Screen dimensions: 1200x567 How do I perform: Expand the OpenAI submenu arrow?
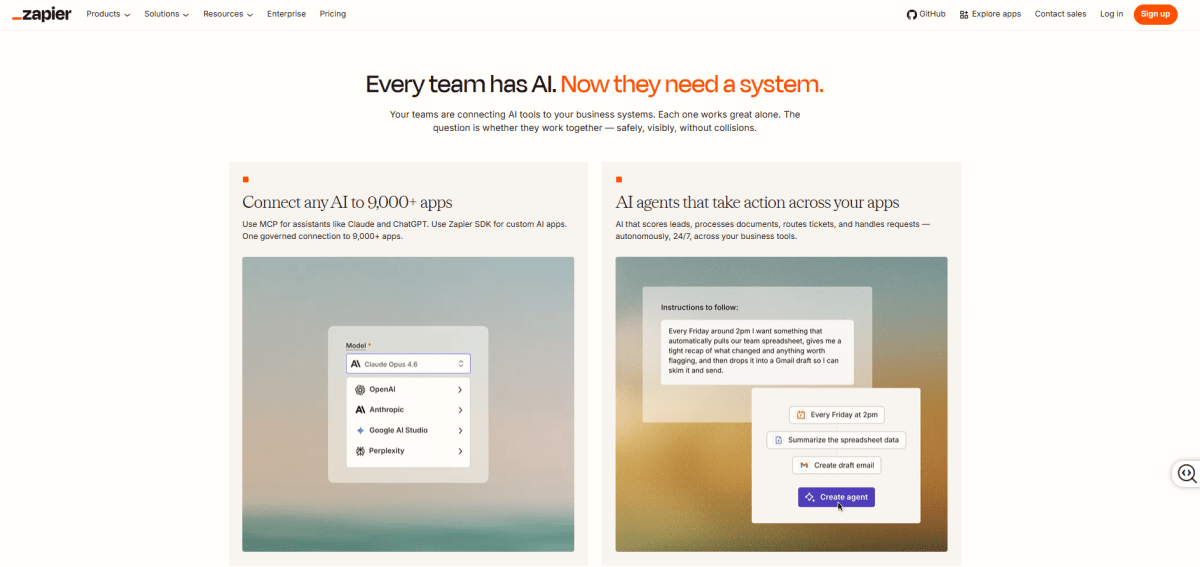(460, 389)
